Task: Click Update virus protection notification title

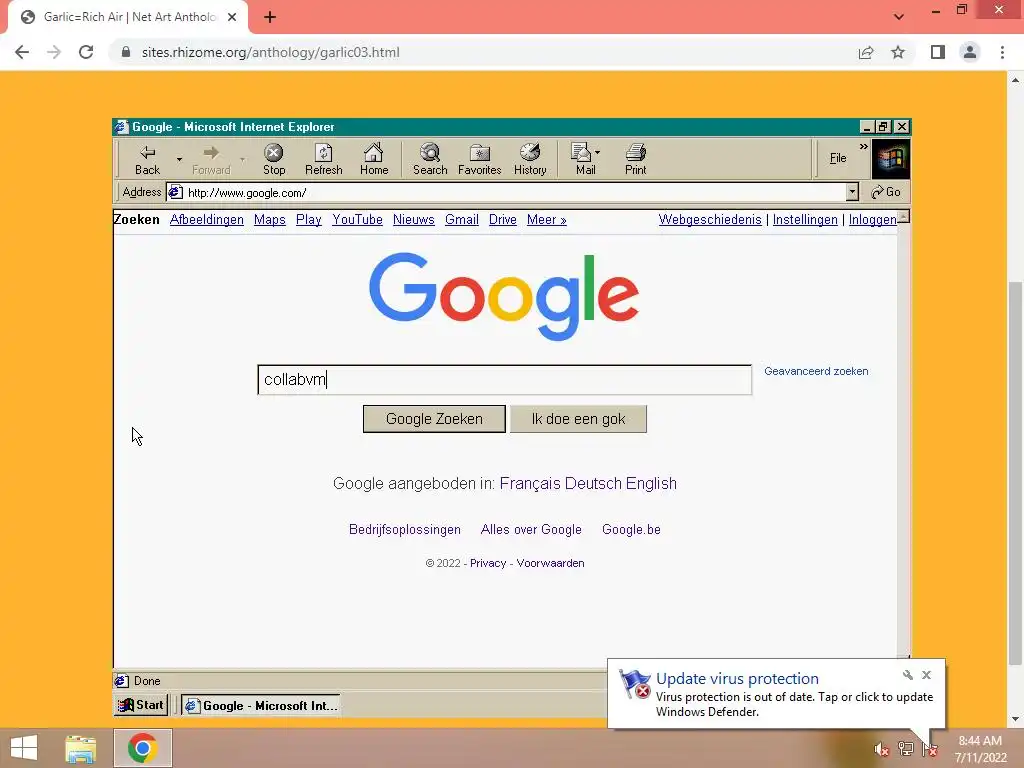Action: point(737,679)
